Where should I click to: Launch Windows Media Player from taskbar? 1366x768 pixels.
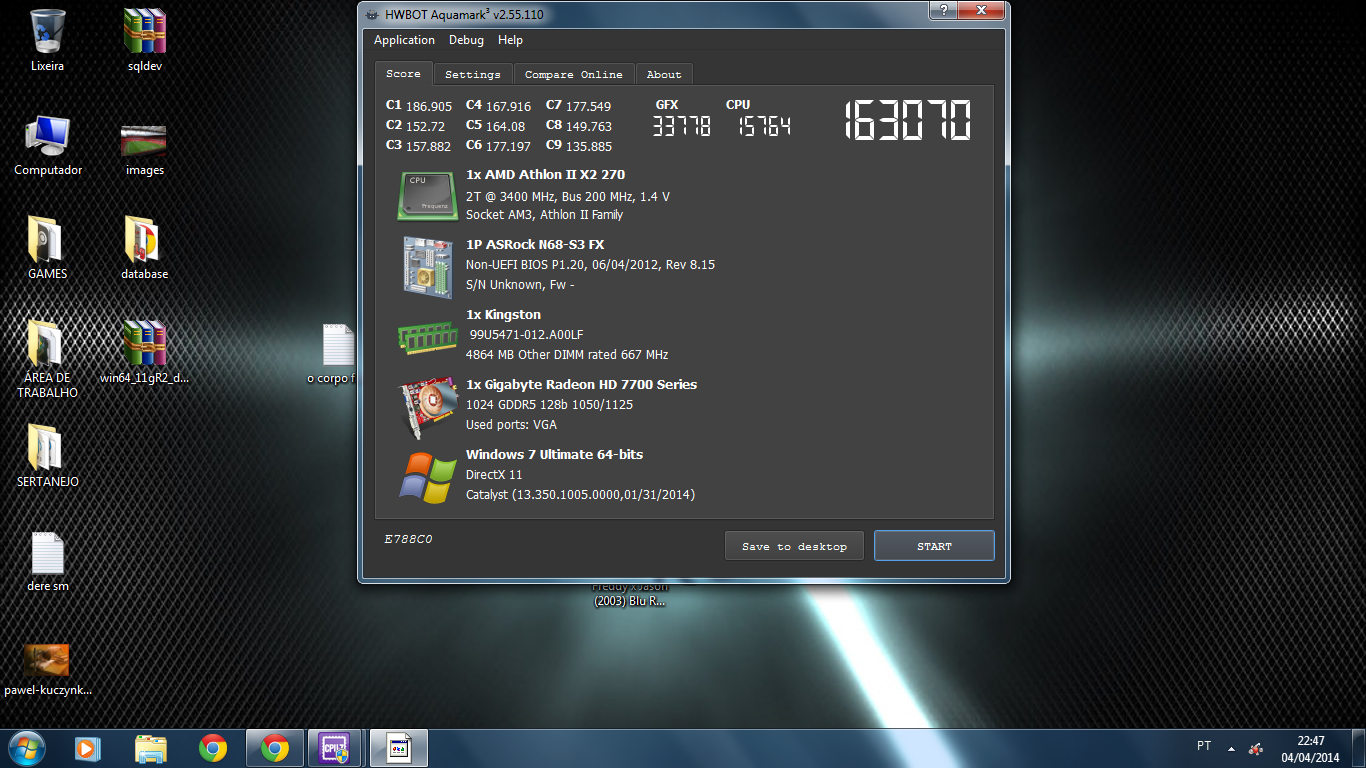(88, 748)
